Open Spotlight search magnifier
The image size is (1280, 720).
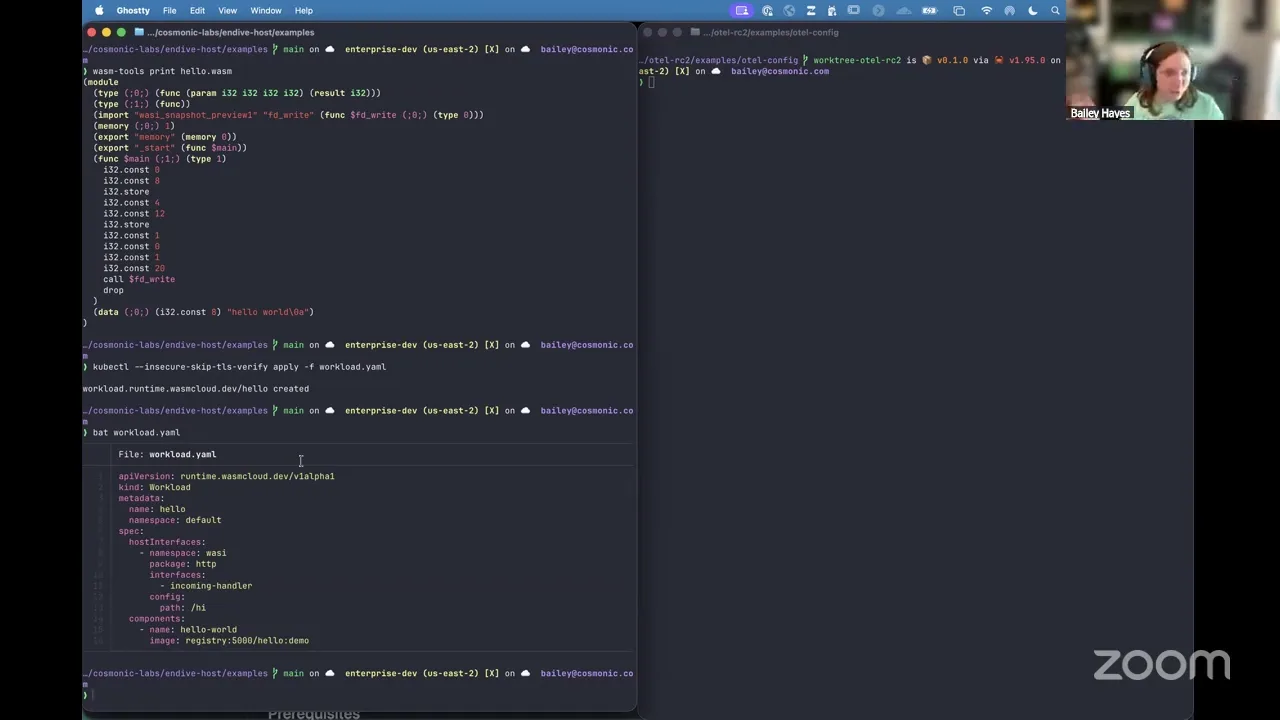pos(1055,10)
